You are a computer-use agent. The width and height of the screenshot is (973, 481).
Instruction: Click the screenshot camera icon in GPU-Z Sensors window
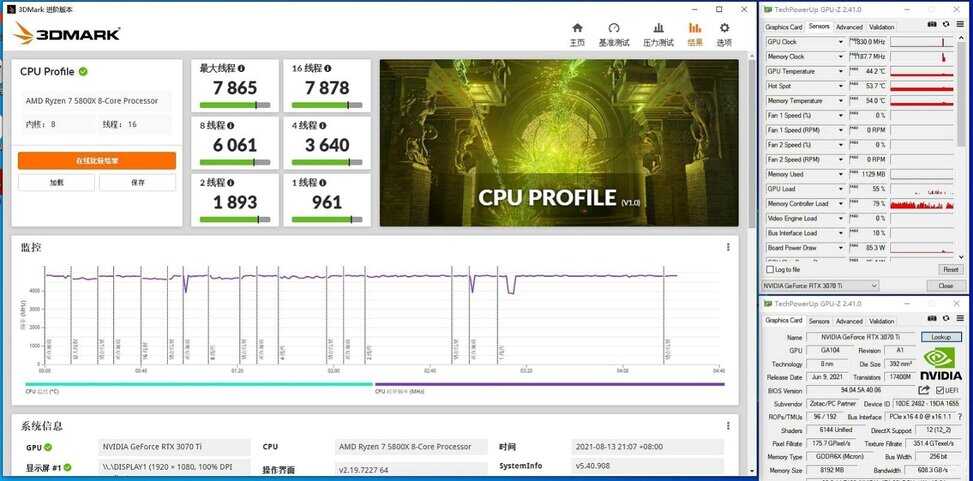(932, 24)
